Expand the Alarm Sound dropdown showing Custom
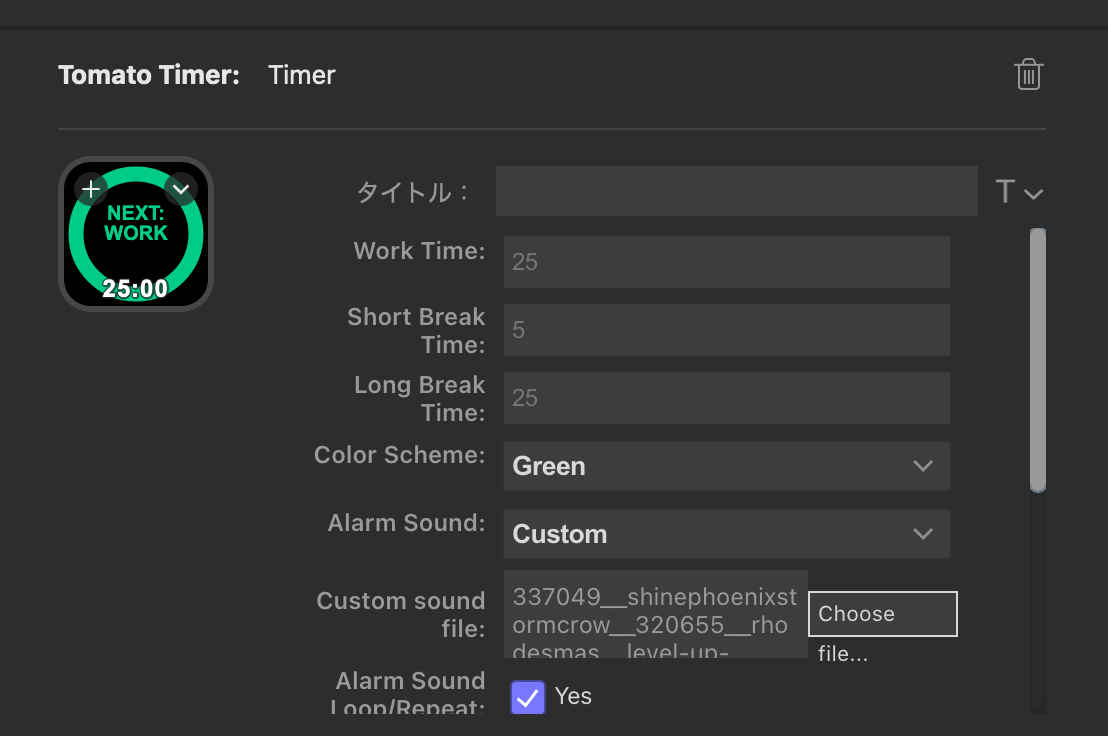 [x=726, y=534]
